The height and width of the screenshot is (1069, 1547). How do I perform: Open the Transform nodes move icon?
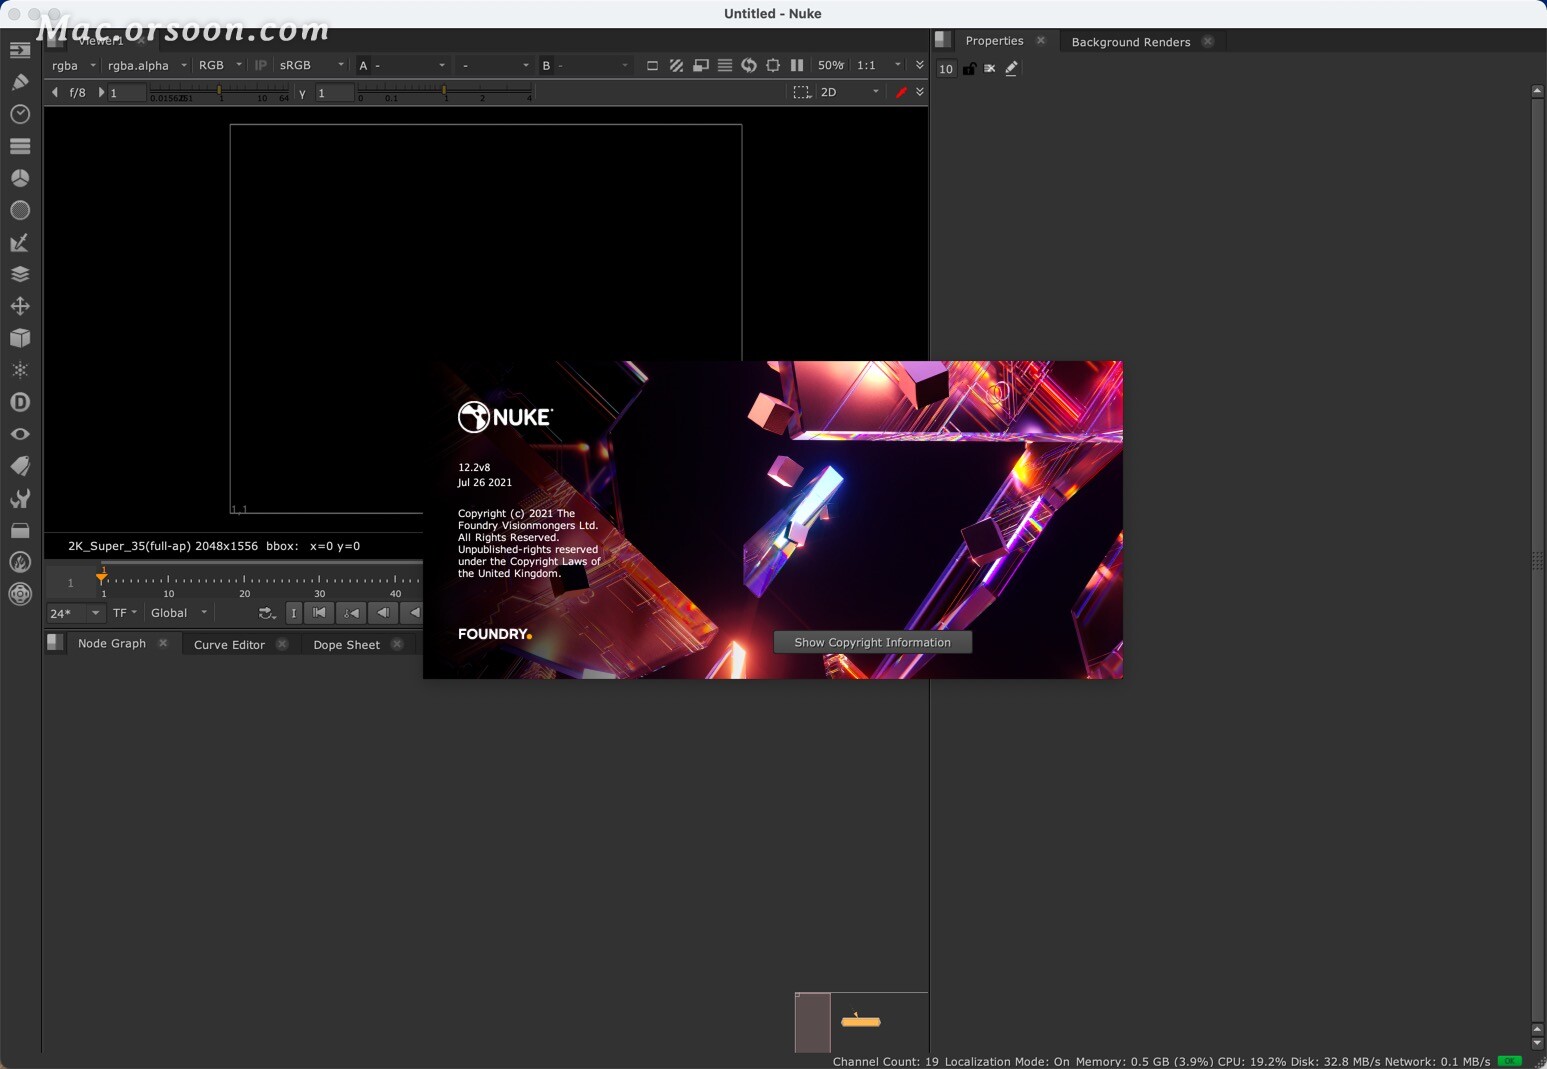(20, 306)
